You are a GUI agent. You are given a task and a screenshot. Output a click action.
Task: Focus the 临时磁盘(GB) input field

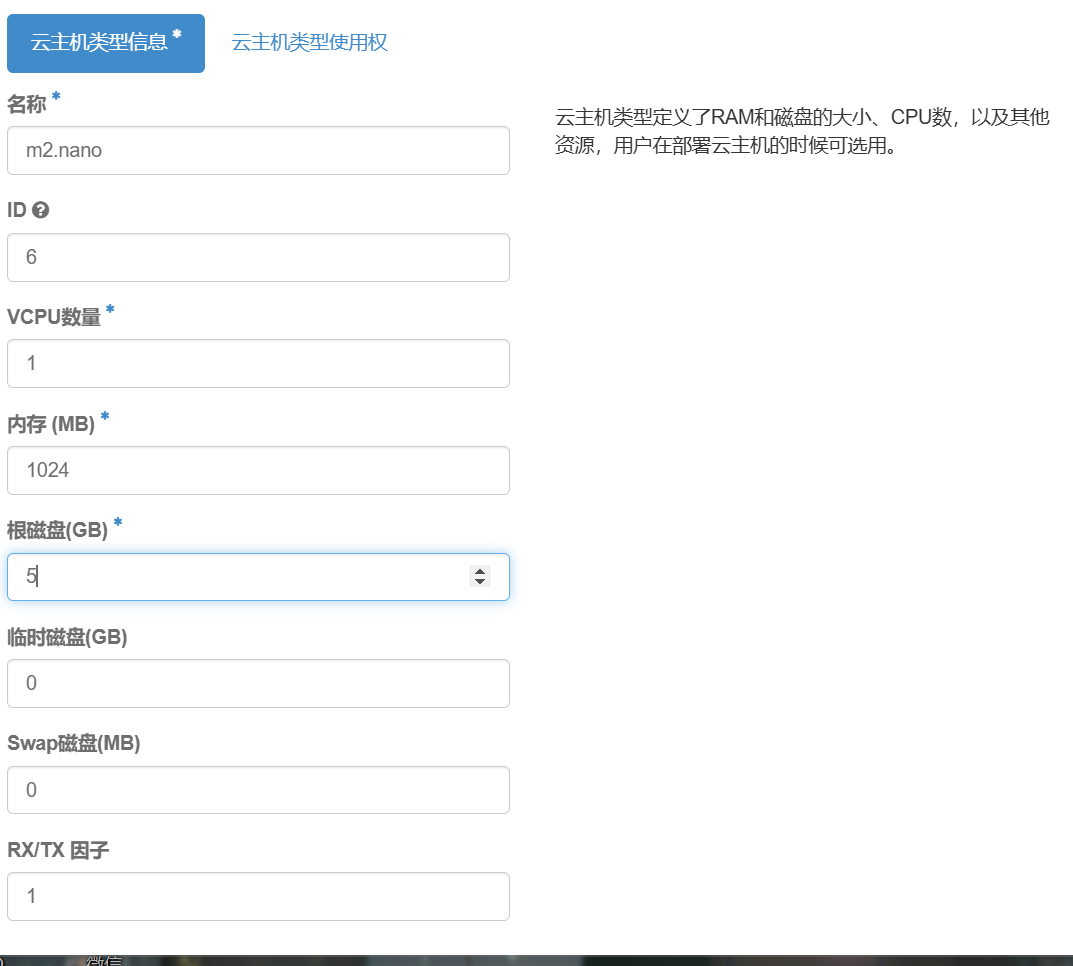pyautogui.click(x=258, y=683)
